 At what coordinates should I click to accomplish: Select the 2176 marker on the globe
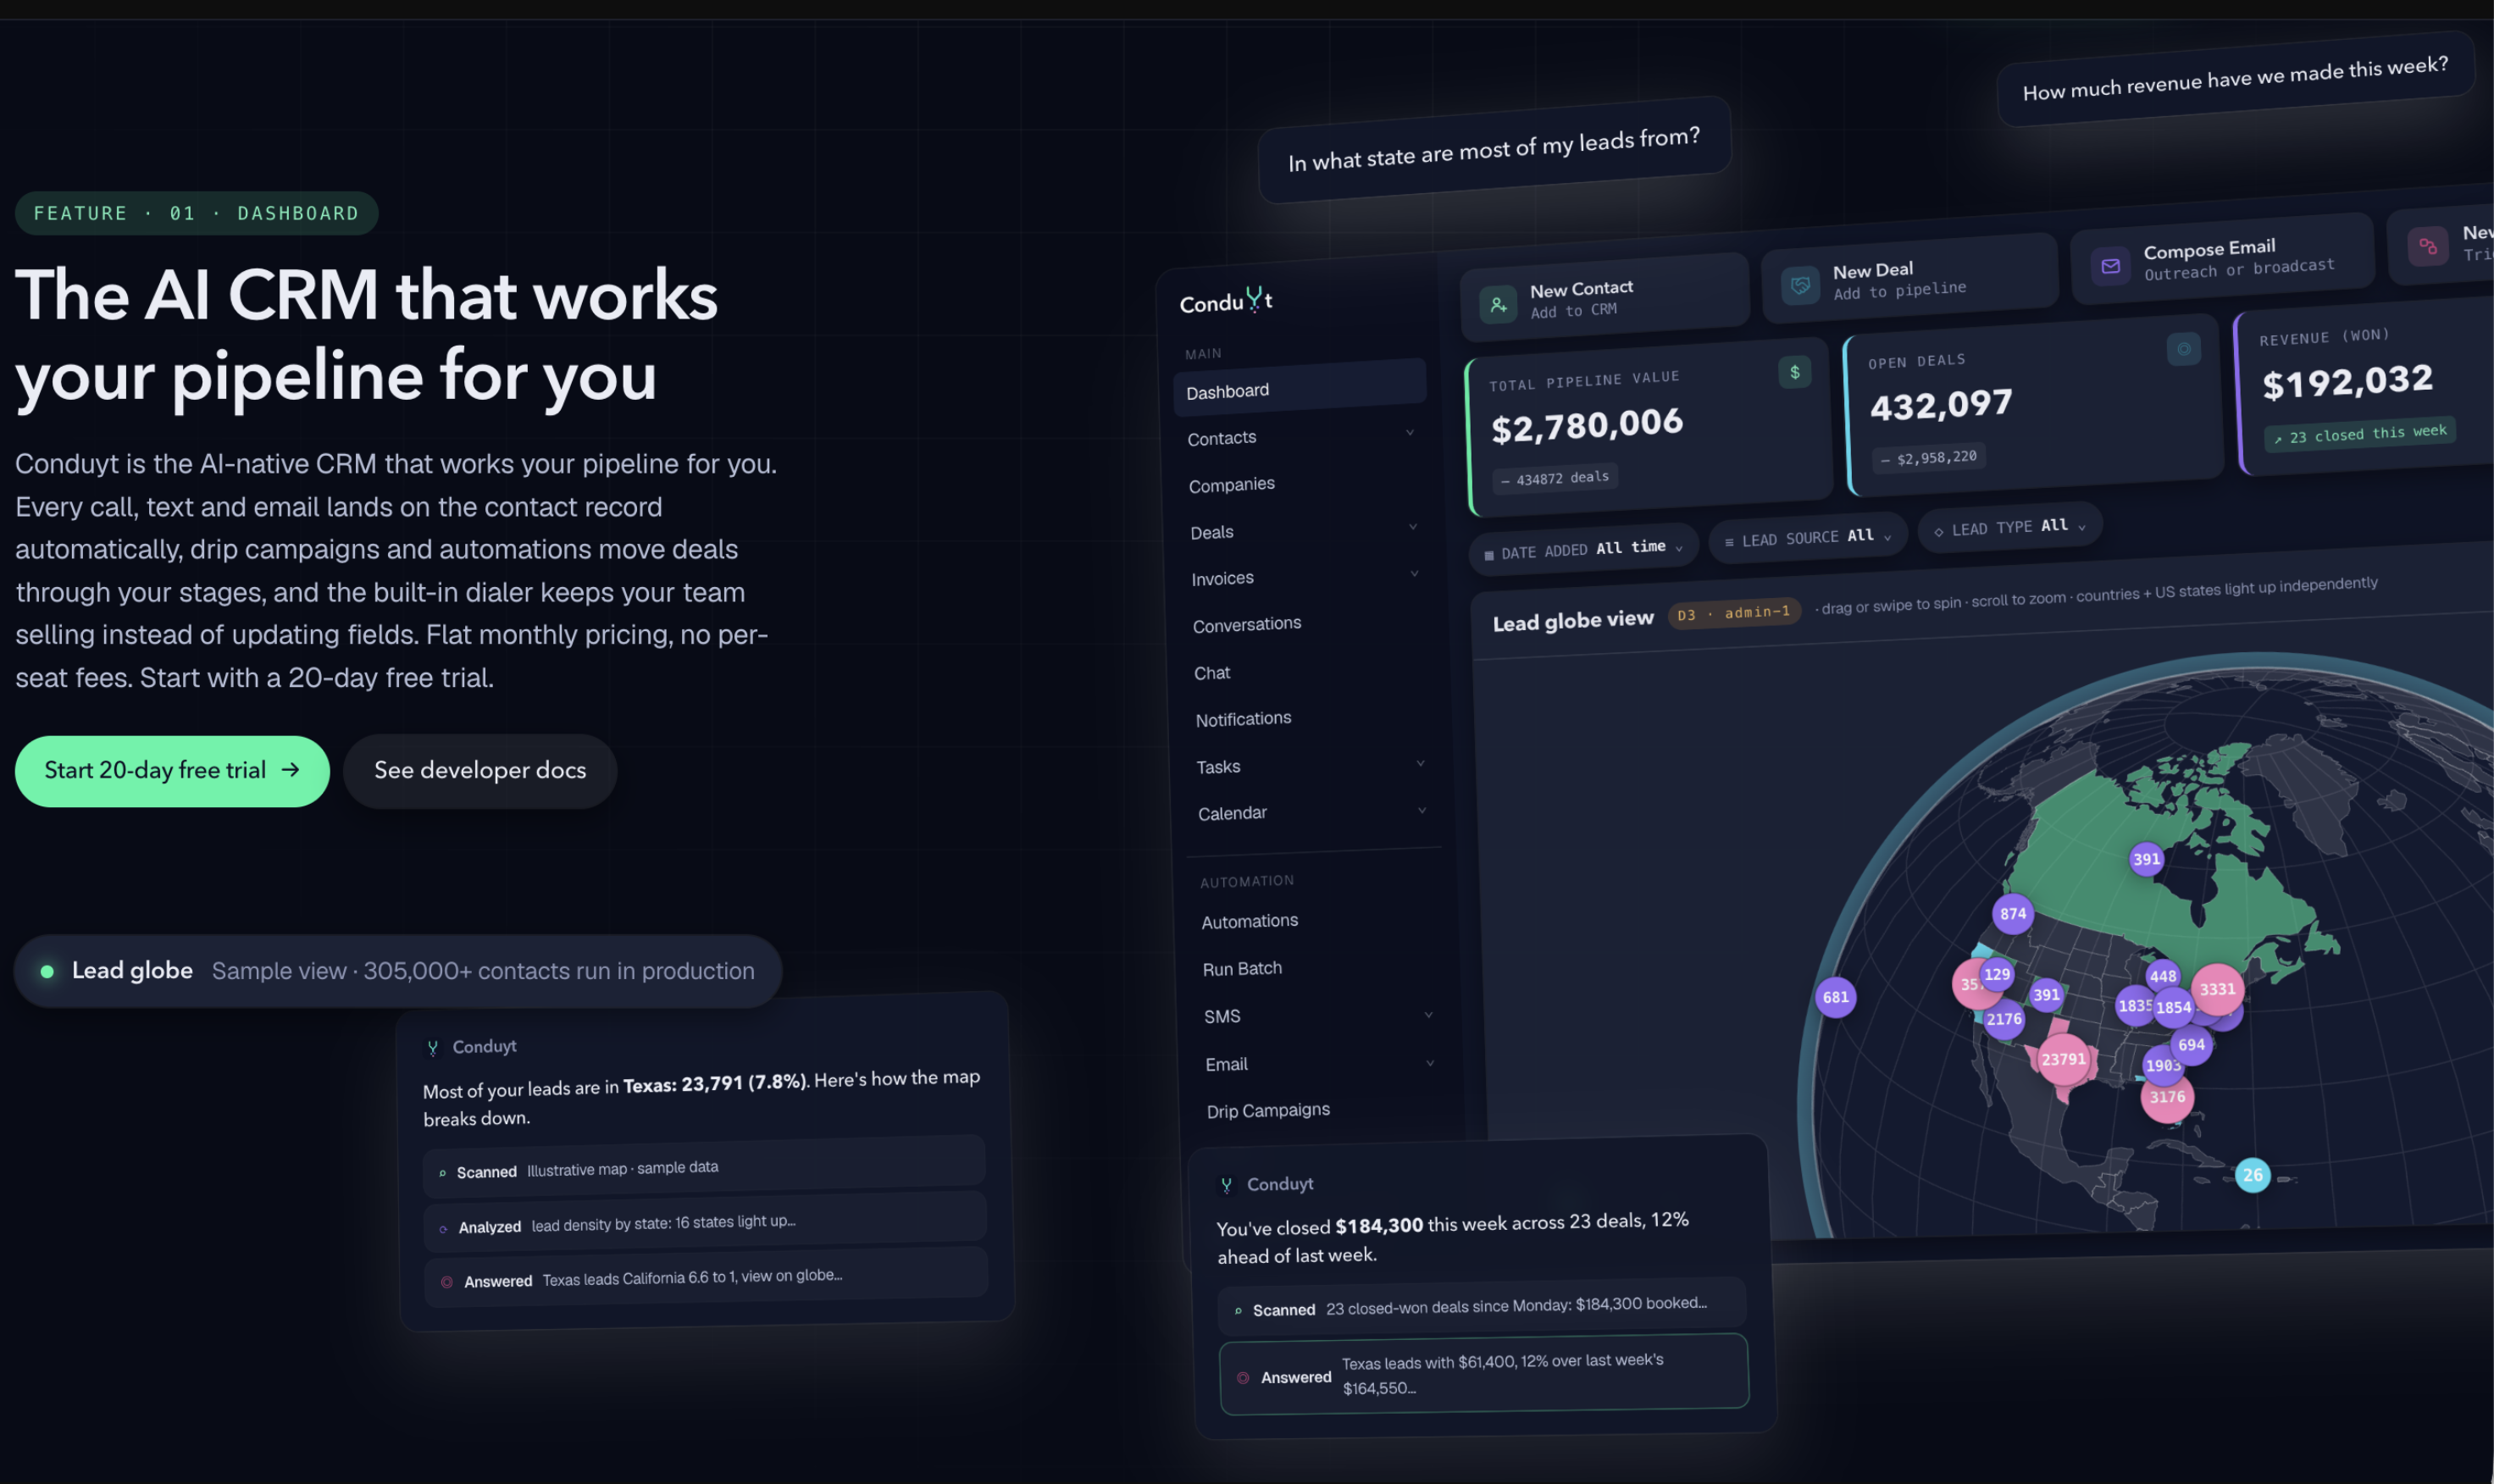click(2004, 1019)
